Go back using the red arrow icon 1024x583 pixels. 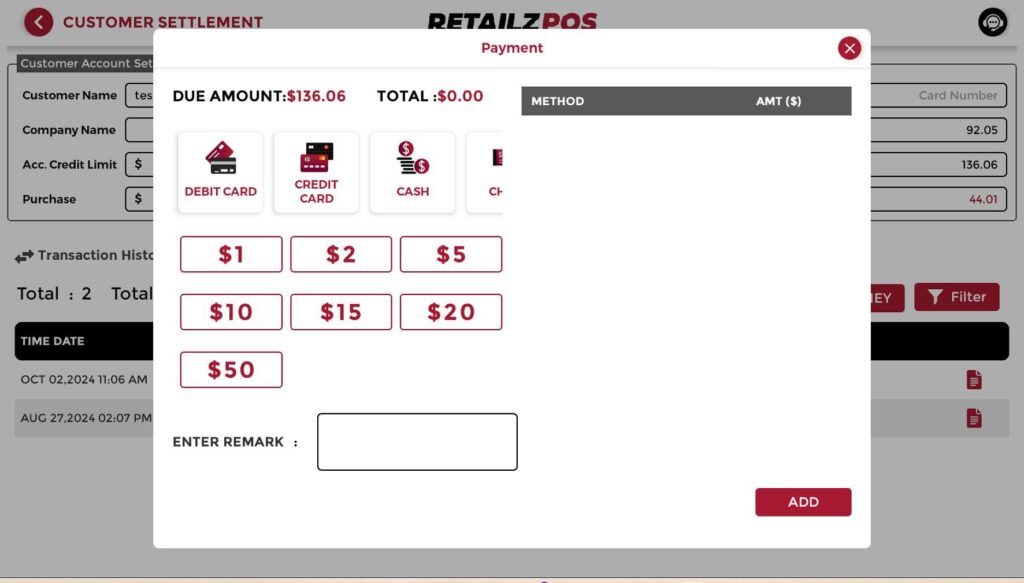pyautogui.click(x=39, y=22)
